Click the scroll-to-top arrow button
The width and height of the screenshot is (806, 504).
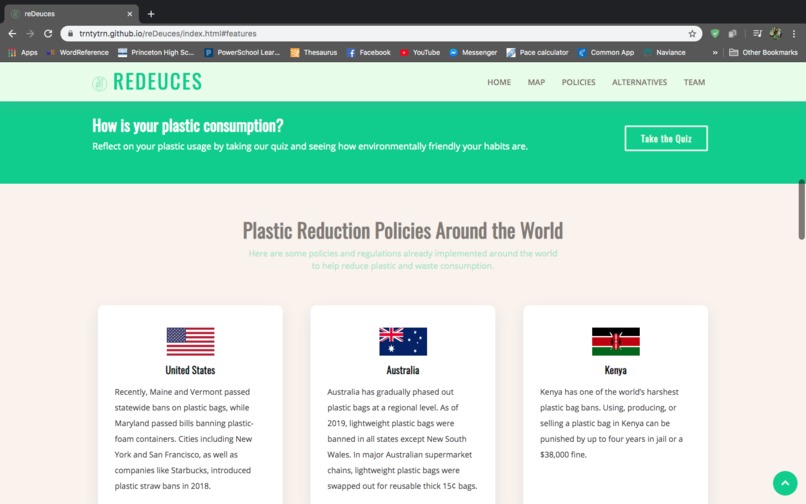point(785,483)
